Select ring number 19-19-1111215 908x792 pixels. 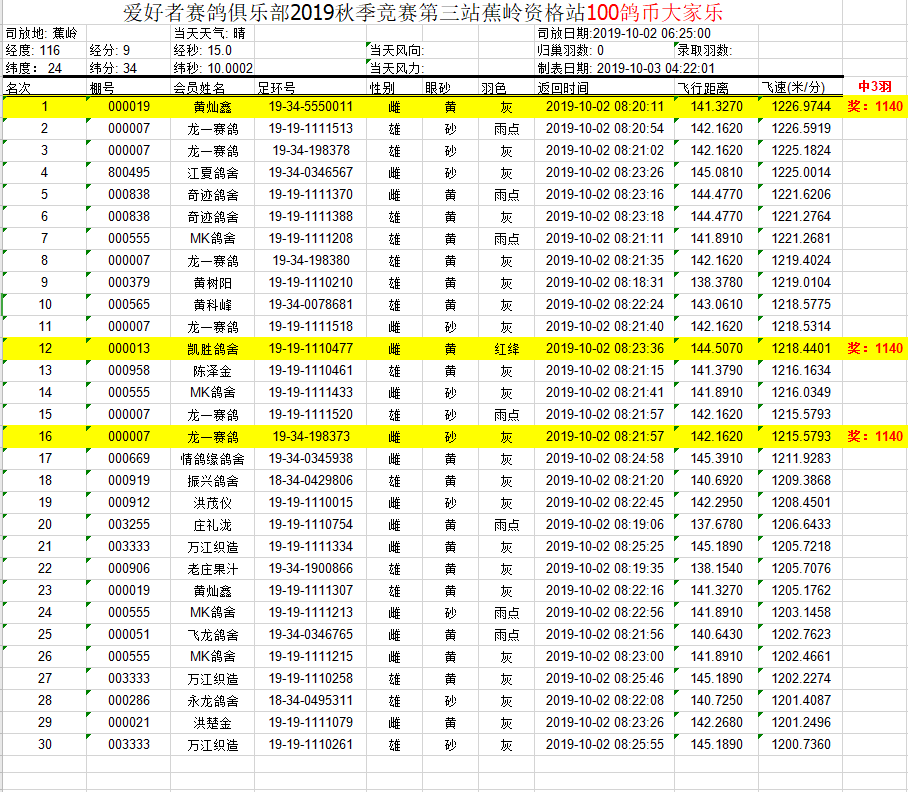[311, 657]
